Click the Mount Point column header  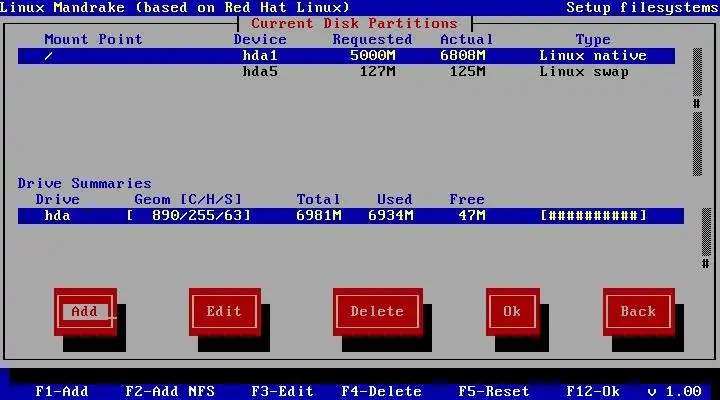tap(94, 39)
